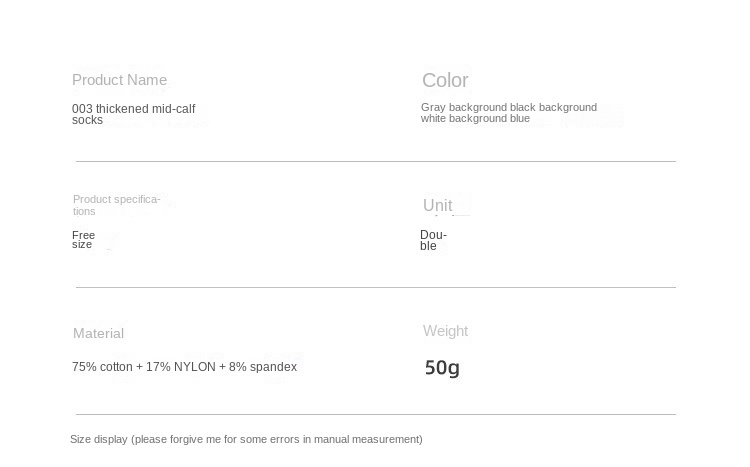Click the "white background blue" color line
The image size is (750, 467).
click(475, 118)
